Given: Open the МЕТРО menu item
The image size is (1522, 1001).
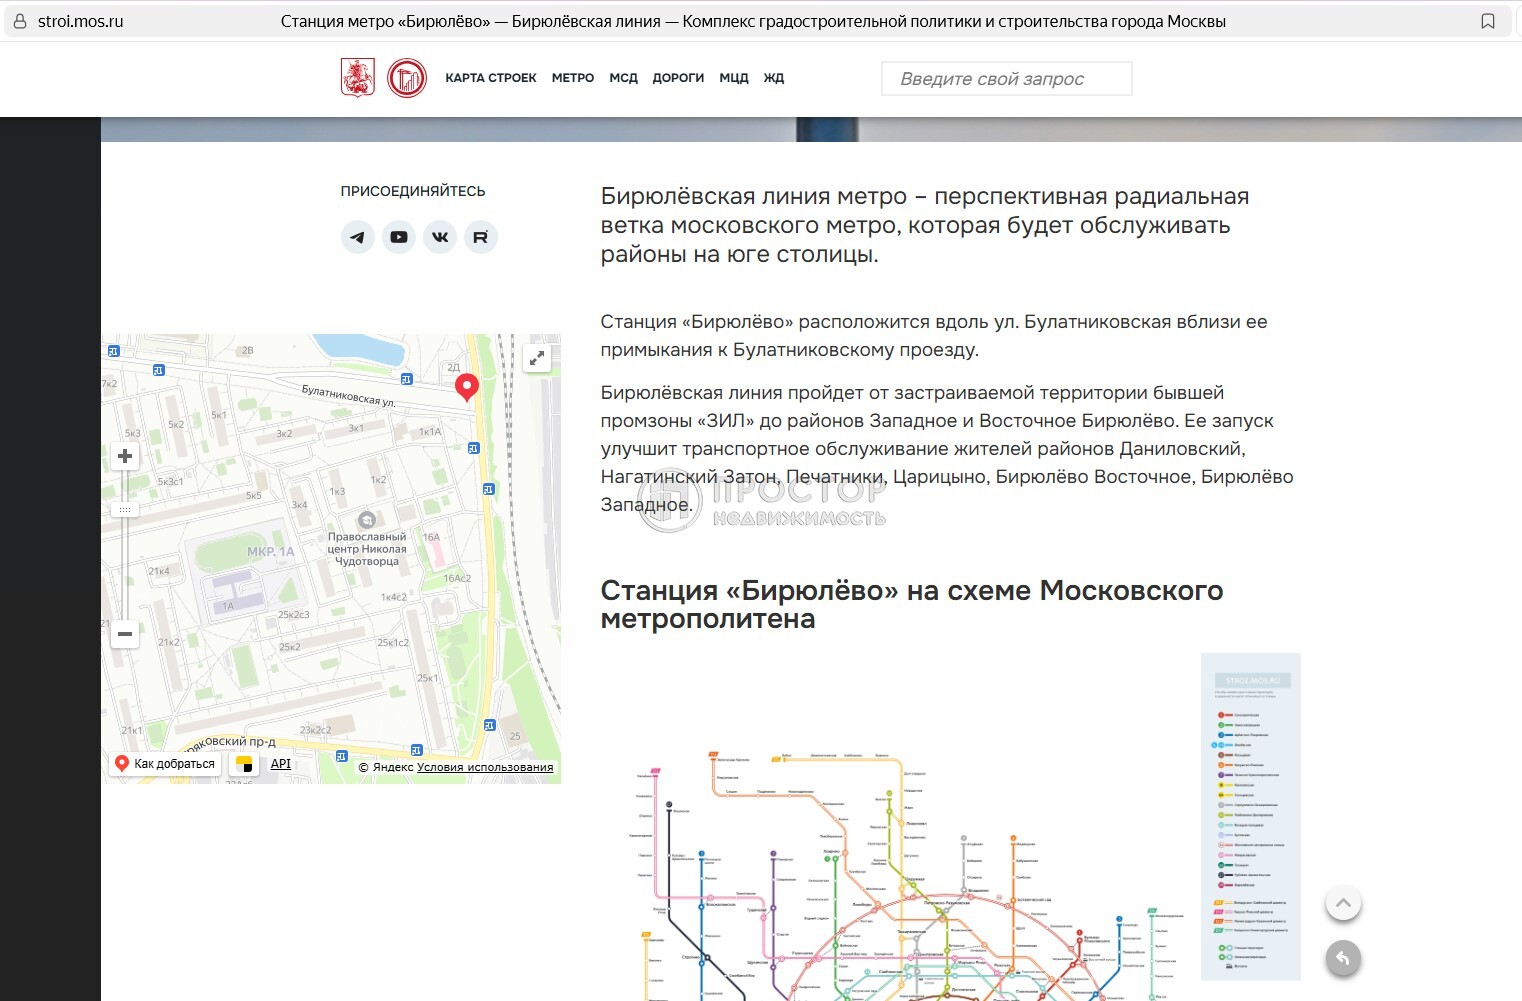Looking at the screenshot, I should 573,78.
